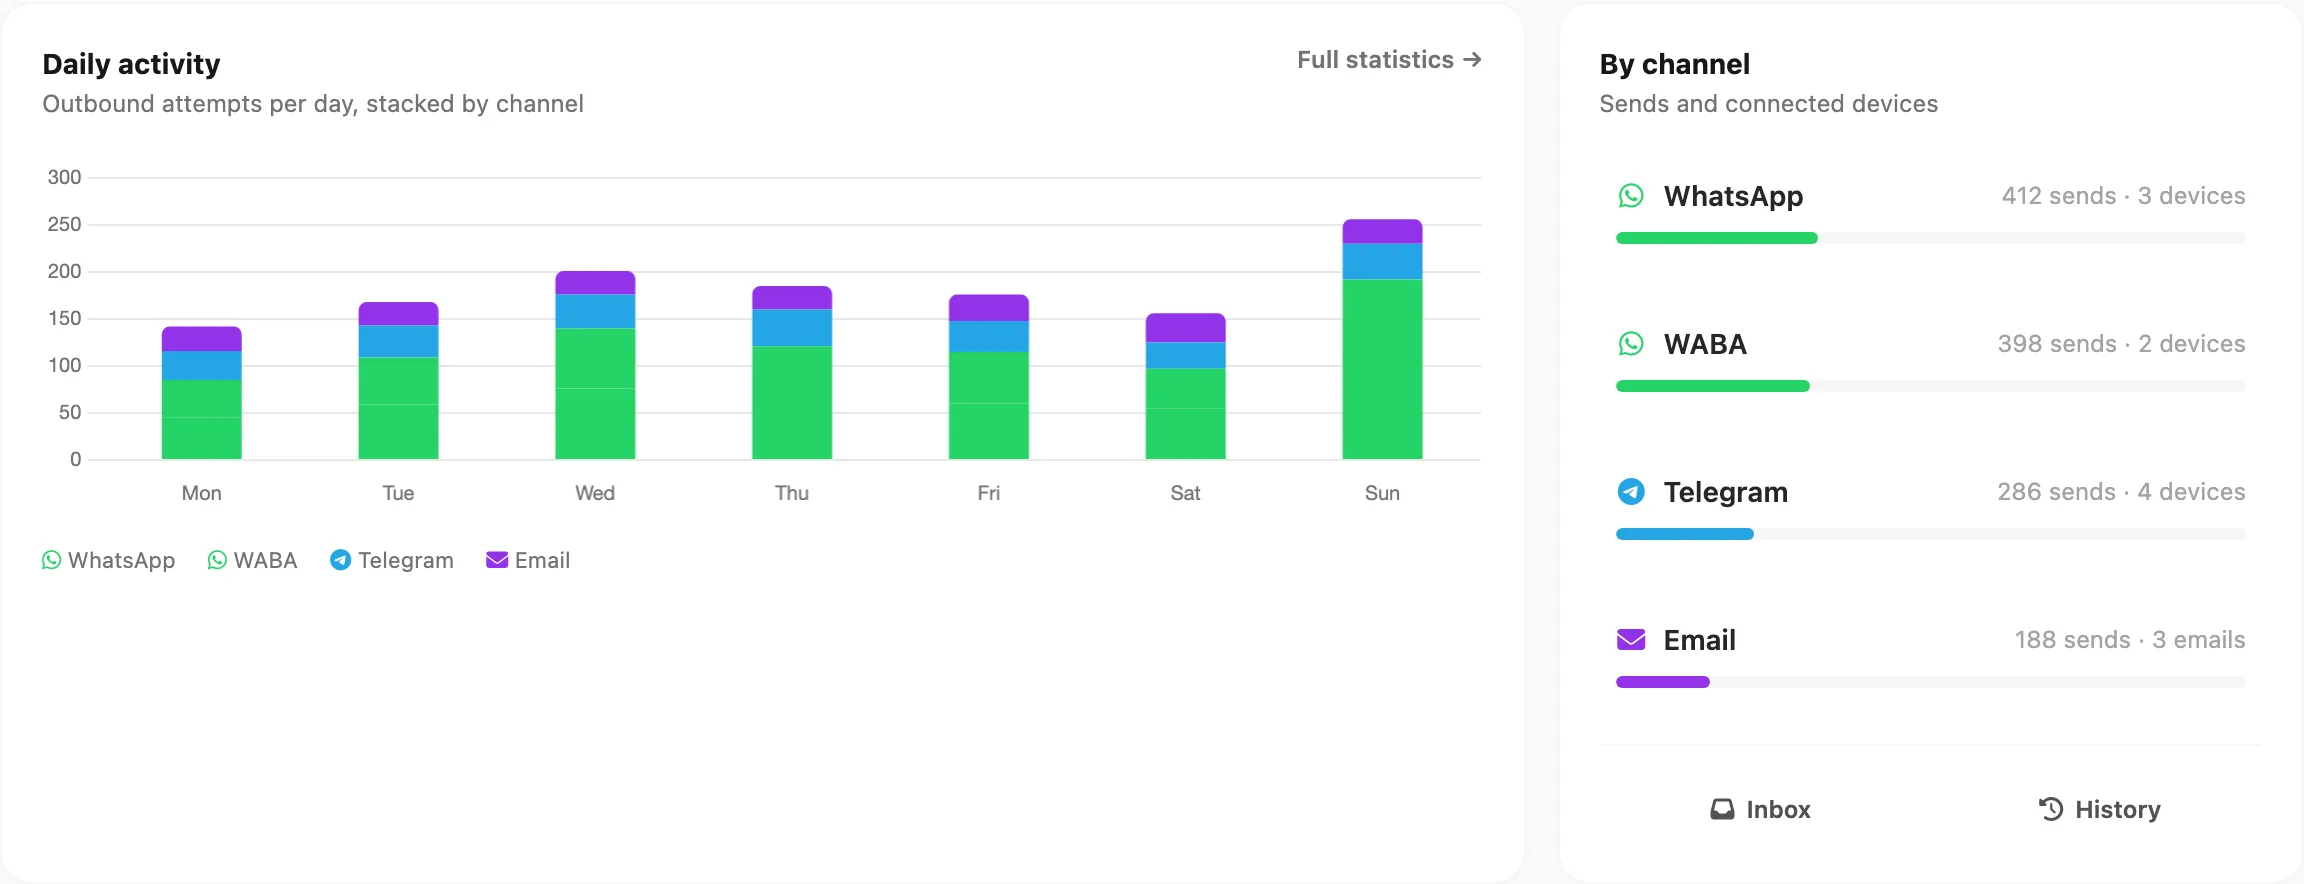Click the WABA icon in By channel list

tap(1631, 344)
